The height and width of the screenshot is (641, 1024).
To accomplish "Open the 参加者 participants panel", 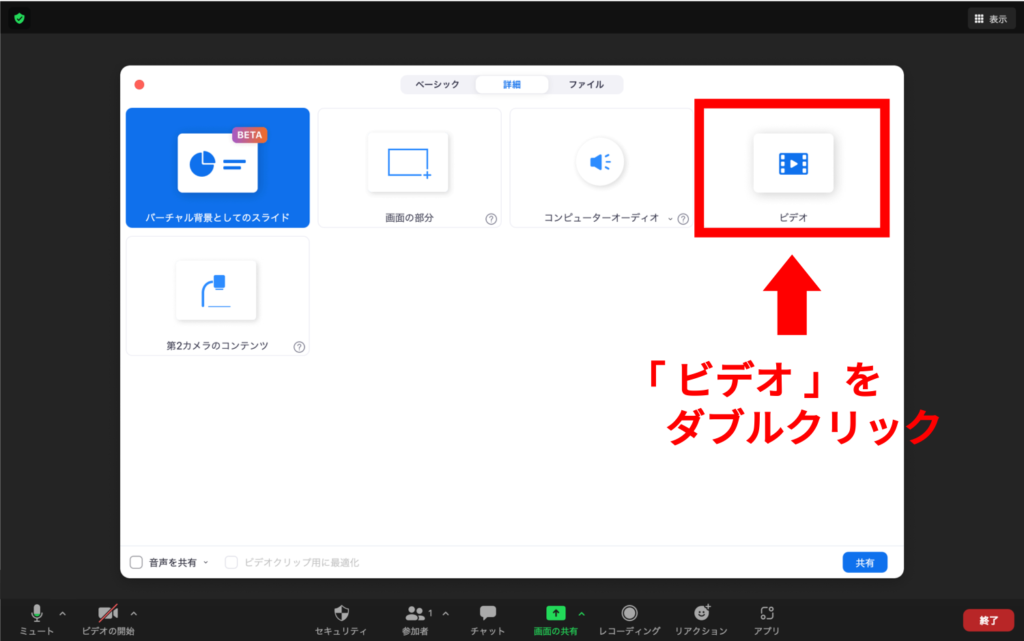I will (x=415, y=619).
